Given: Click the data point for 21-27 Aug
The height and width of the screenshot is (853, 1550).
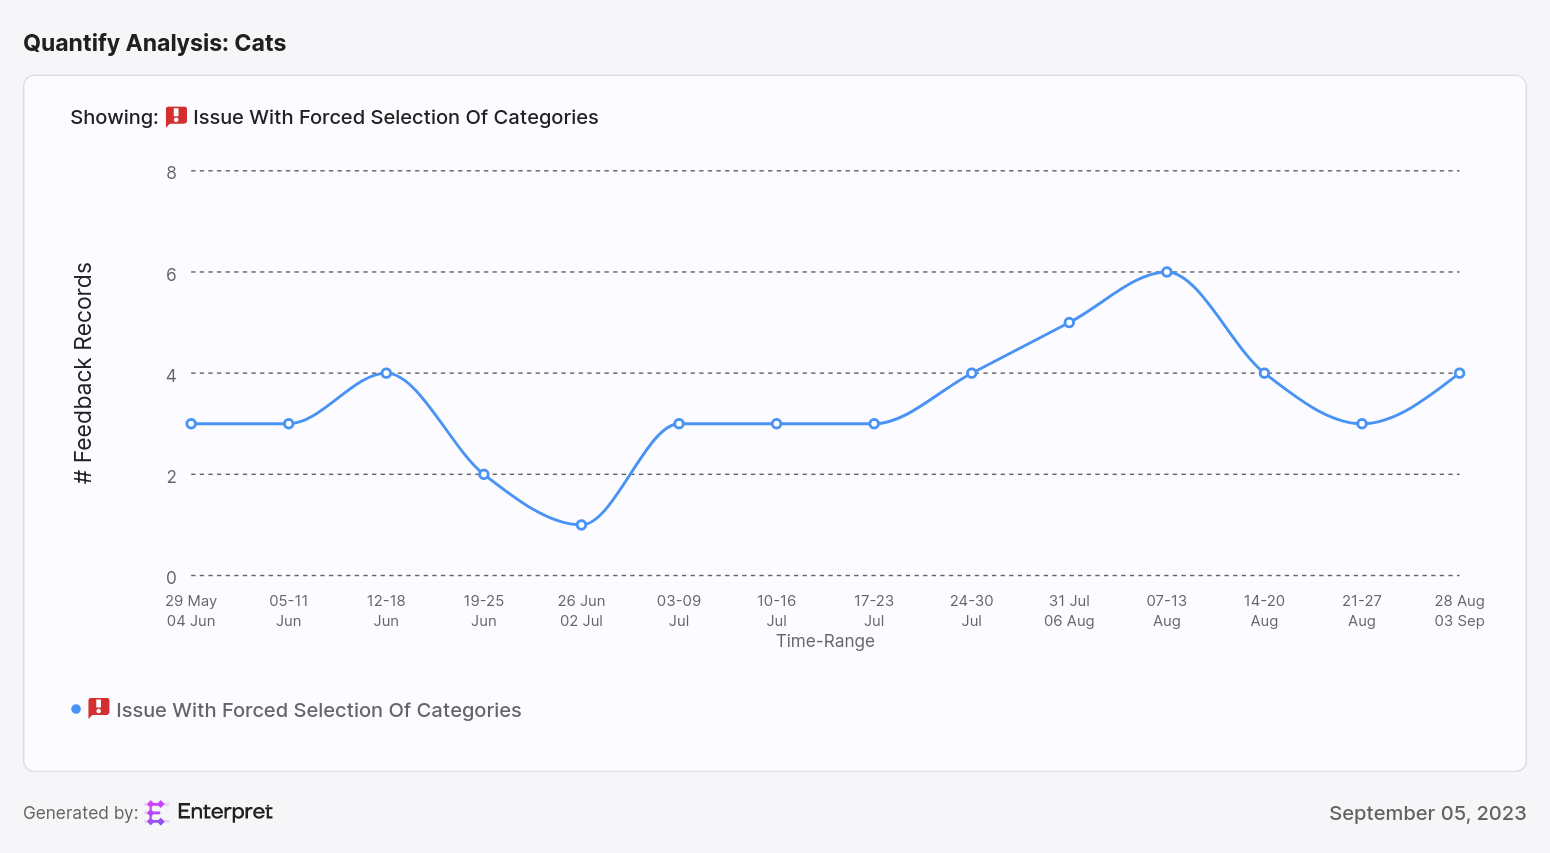Looking at the screenshot, I should [x=1362, y=424].
